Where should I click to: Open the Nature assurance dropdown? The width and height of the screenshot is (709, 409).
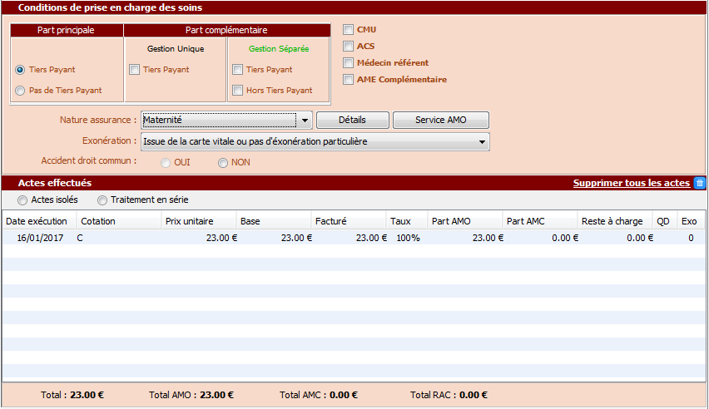pyautogui.click(x=304, y=120)
